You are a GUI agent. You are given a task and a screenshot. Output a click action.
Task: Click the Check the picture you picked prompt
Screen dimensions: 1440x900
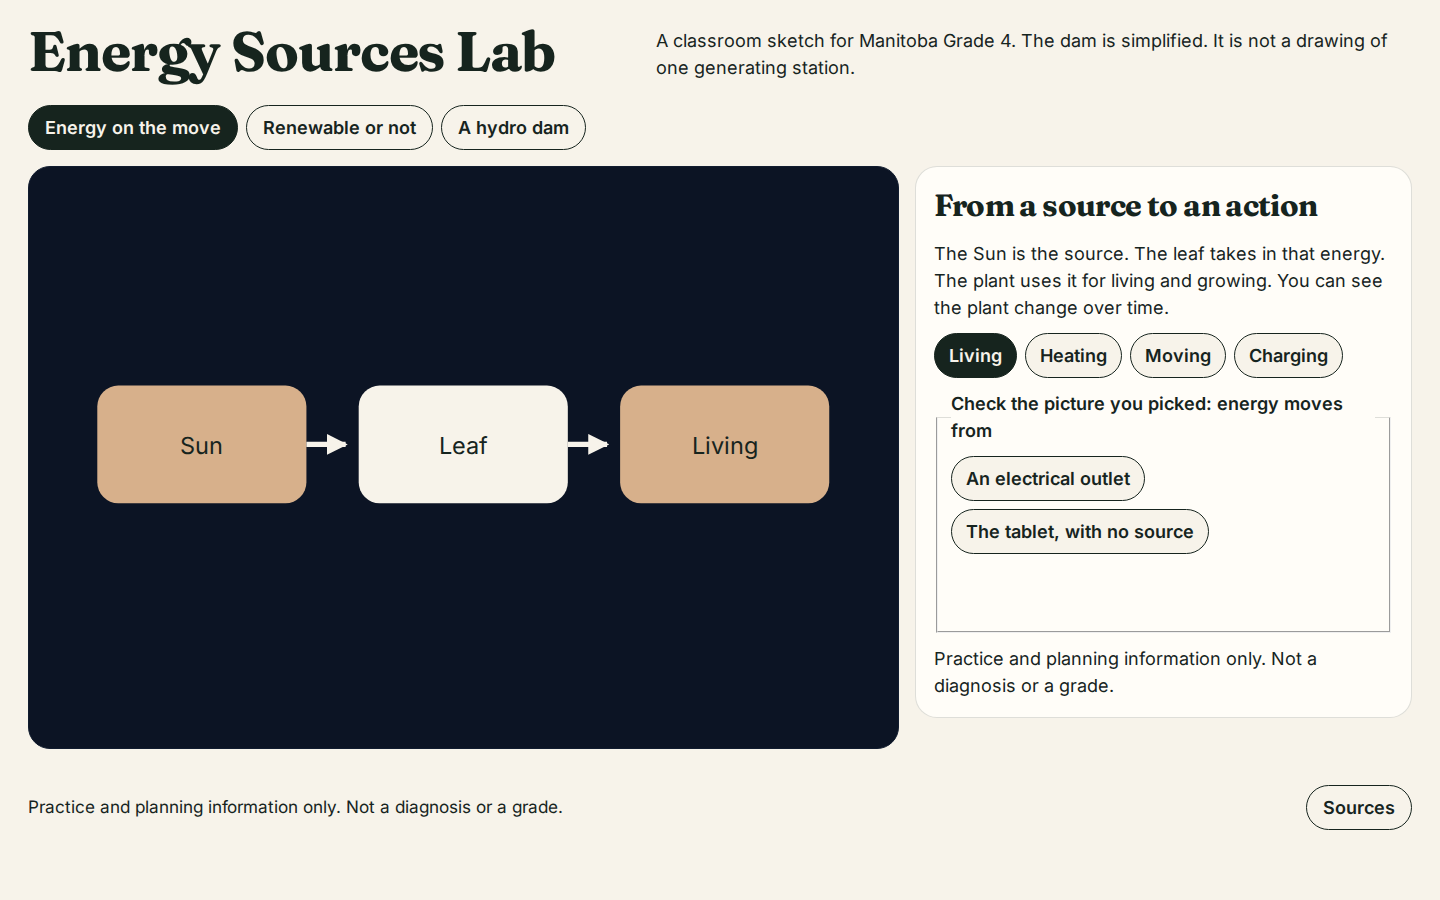click(x=1147, y=417)
